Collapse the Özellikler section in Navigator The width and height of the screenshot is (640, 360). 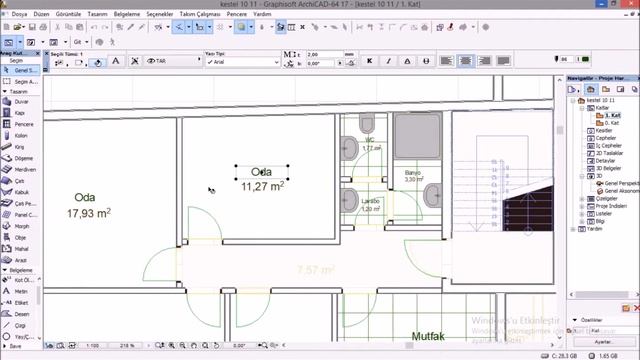pos(575,320)
